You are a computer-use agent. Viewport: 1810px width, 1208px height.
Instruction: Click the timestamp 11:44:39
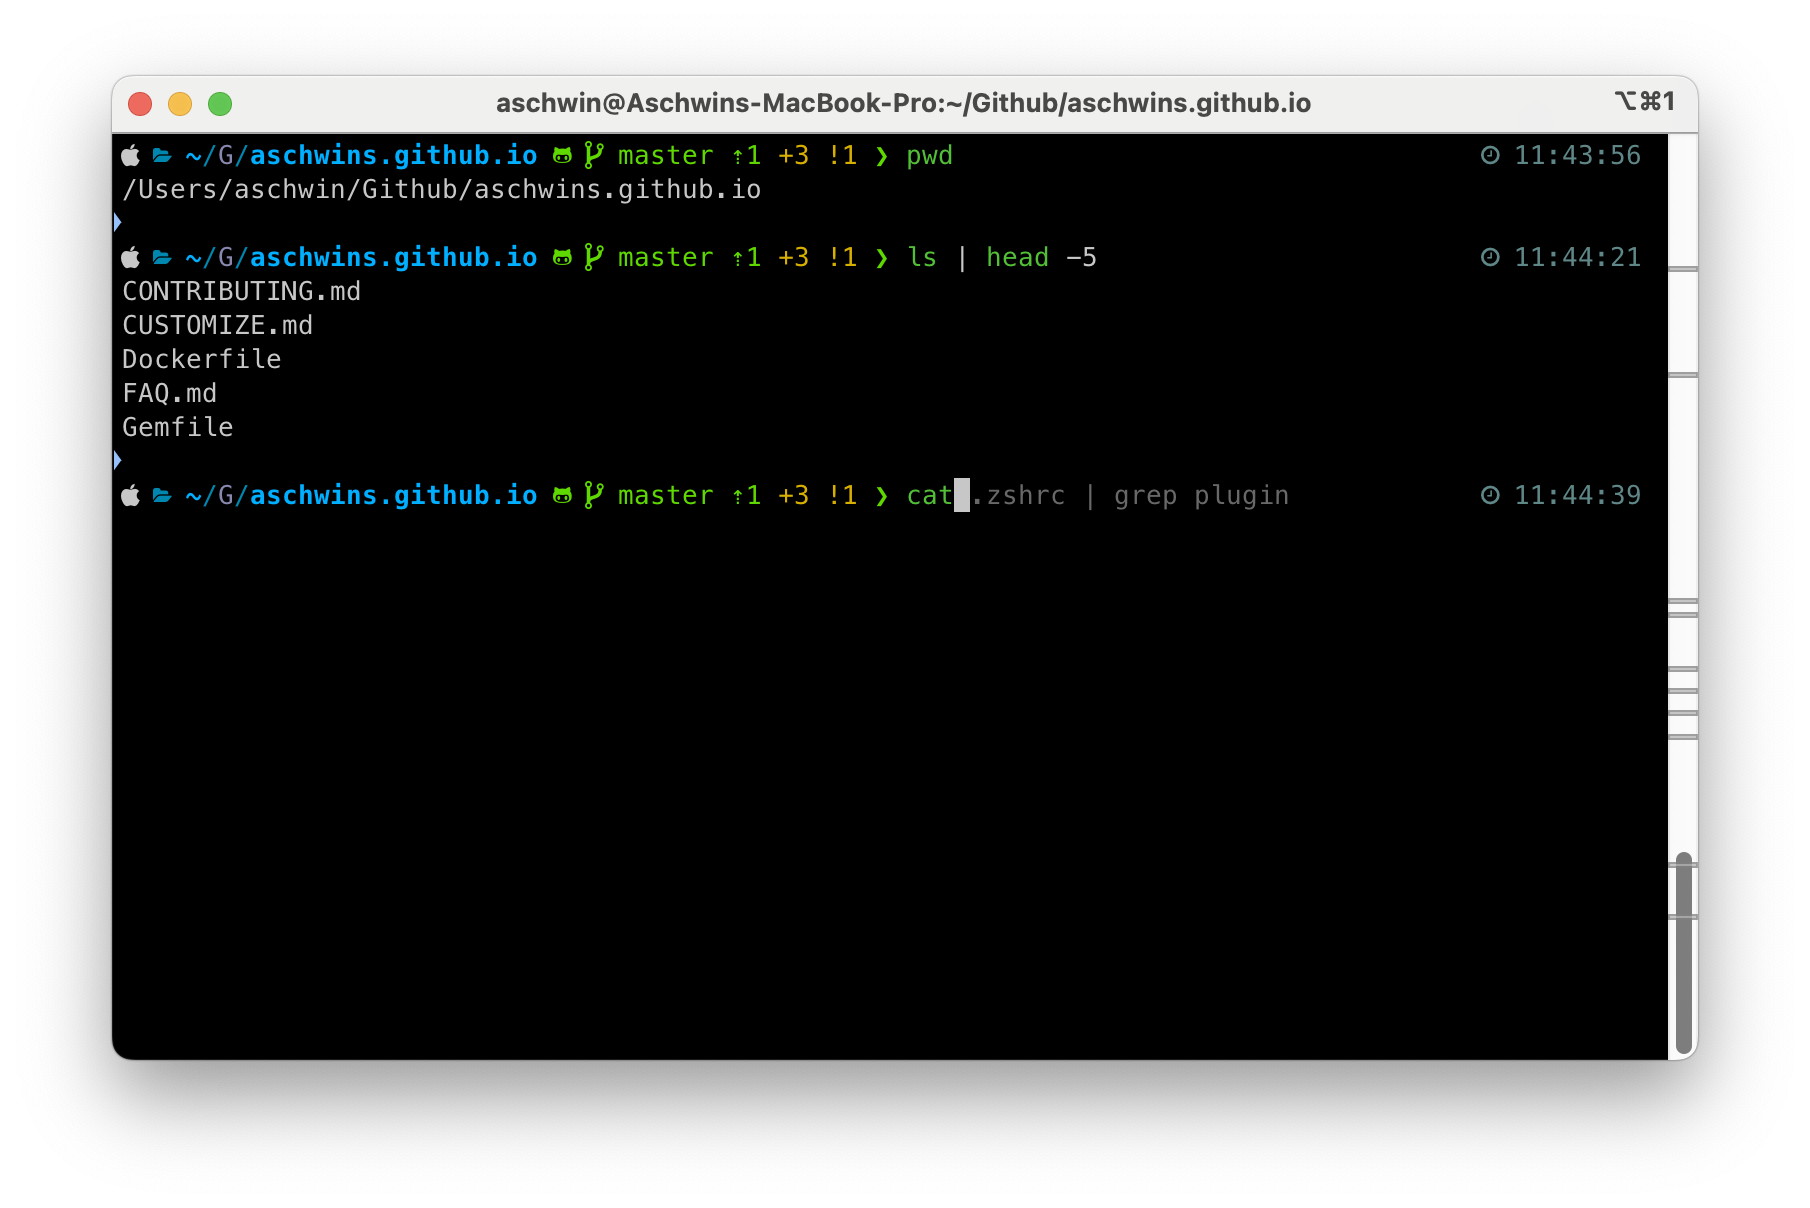[1577, 495]
